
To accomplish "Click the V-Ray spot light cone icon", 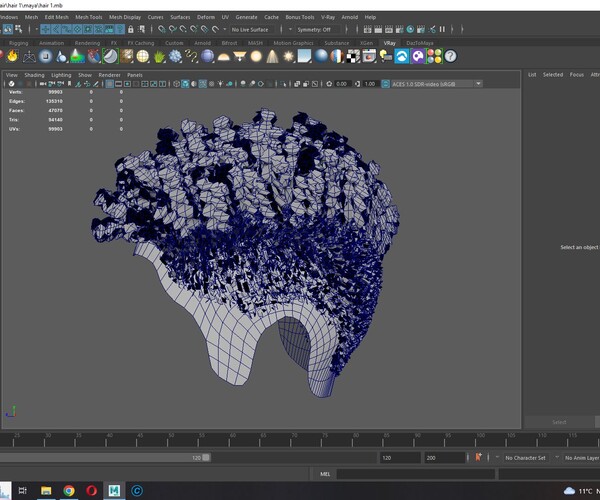I will coord(272,56).
